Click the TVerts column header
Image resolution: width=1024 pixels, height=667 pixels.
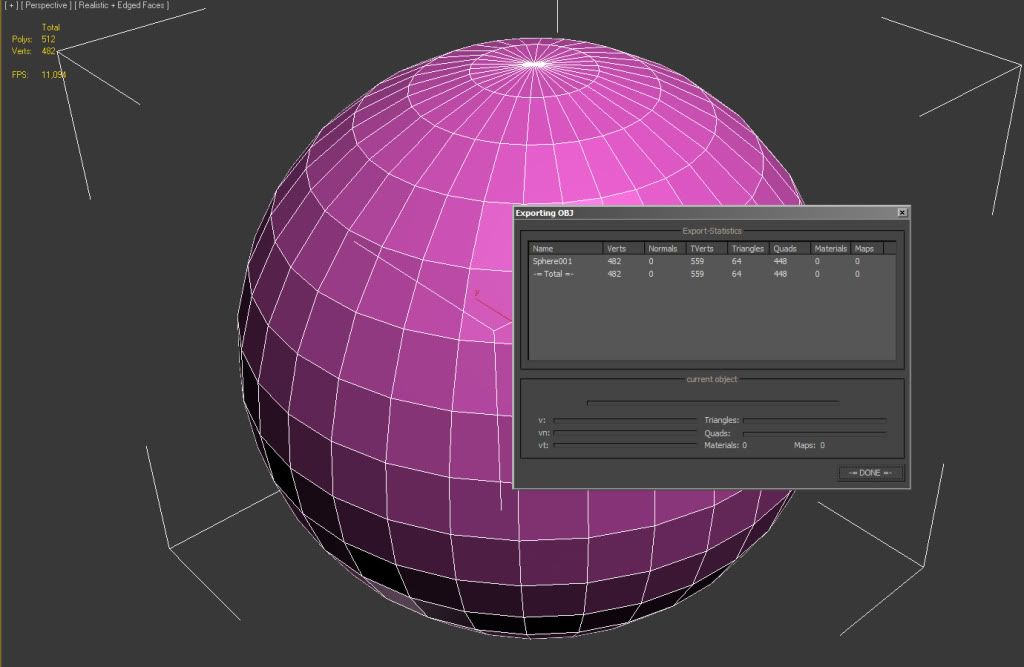click(703, 248)
